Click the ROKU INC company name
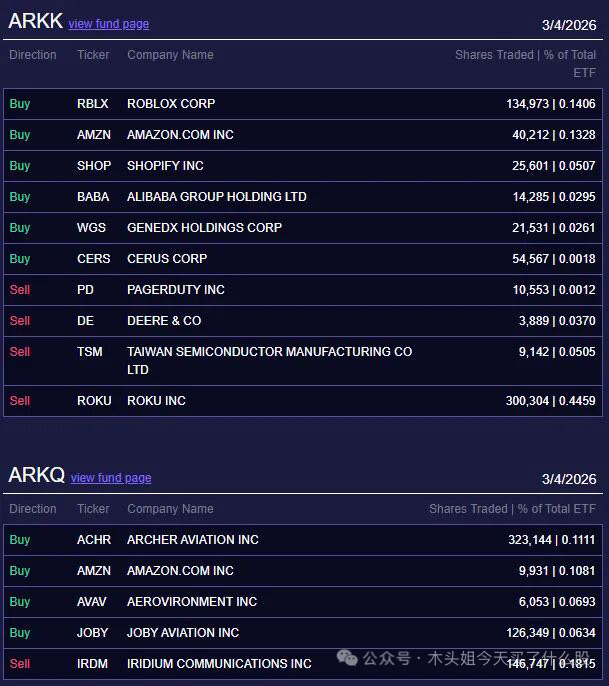Viewport: 609px width, 686px height. (x=156, y=401)
